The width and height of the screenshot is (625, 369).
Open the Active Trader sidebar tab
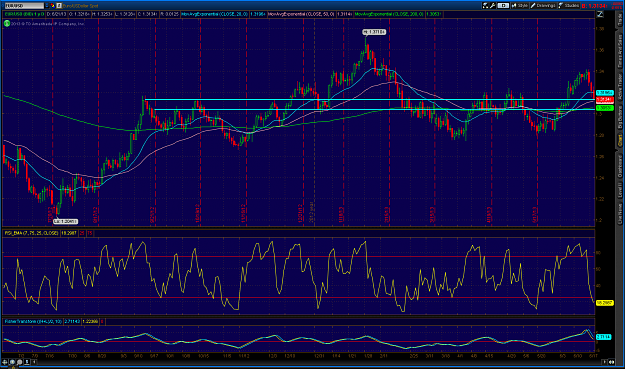tap(620, 87)
